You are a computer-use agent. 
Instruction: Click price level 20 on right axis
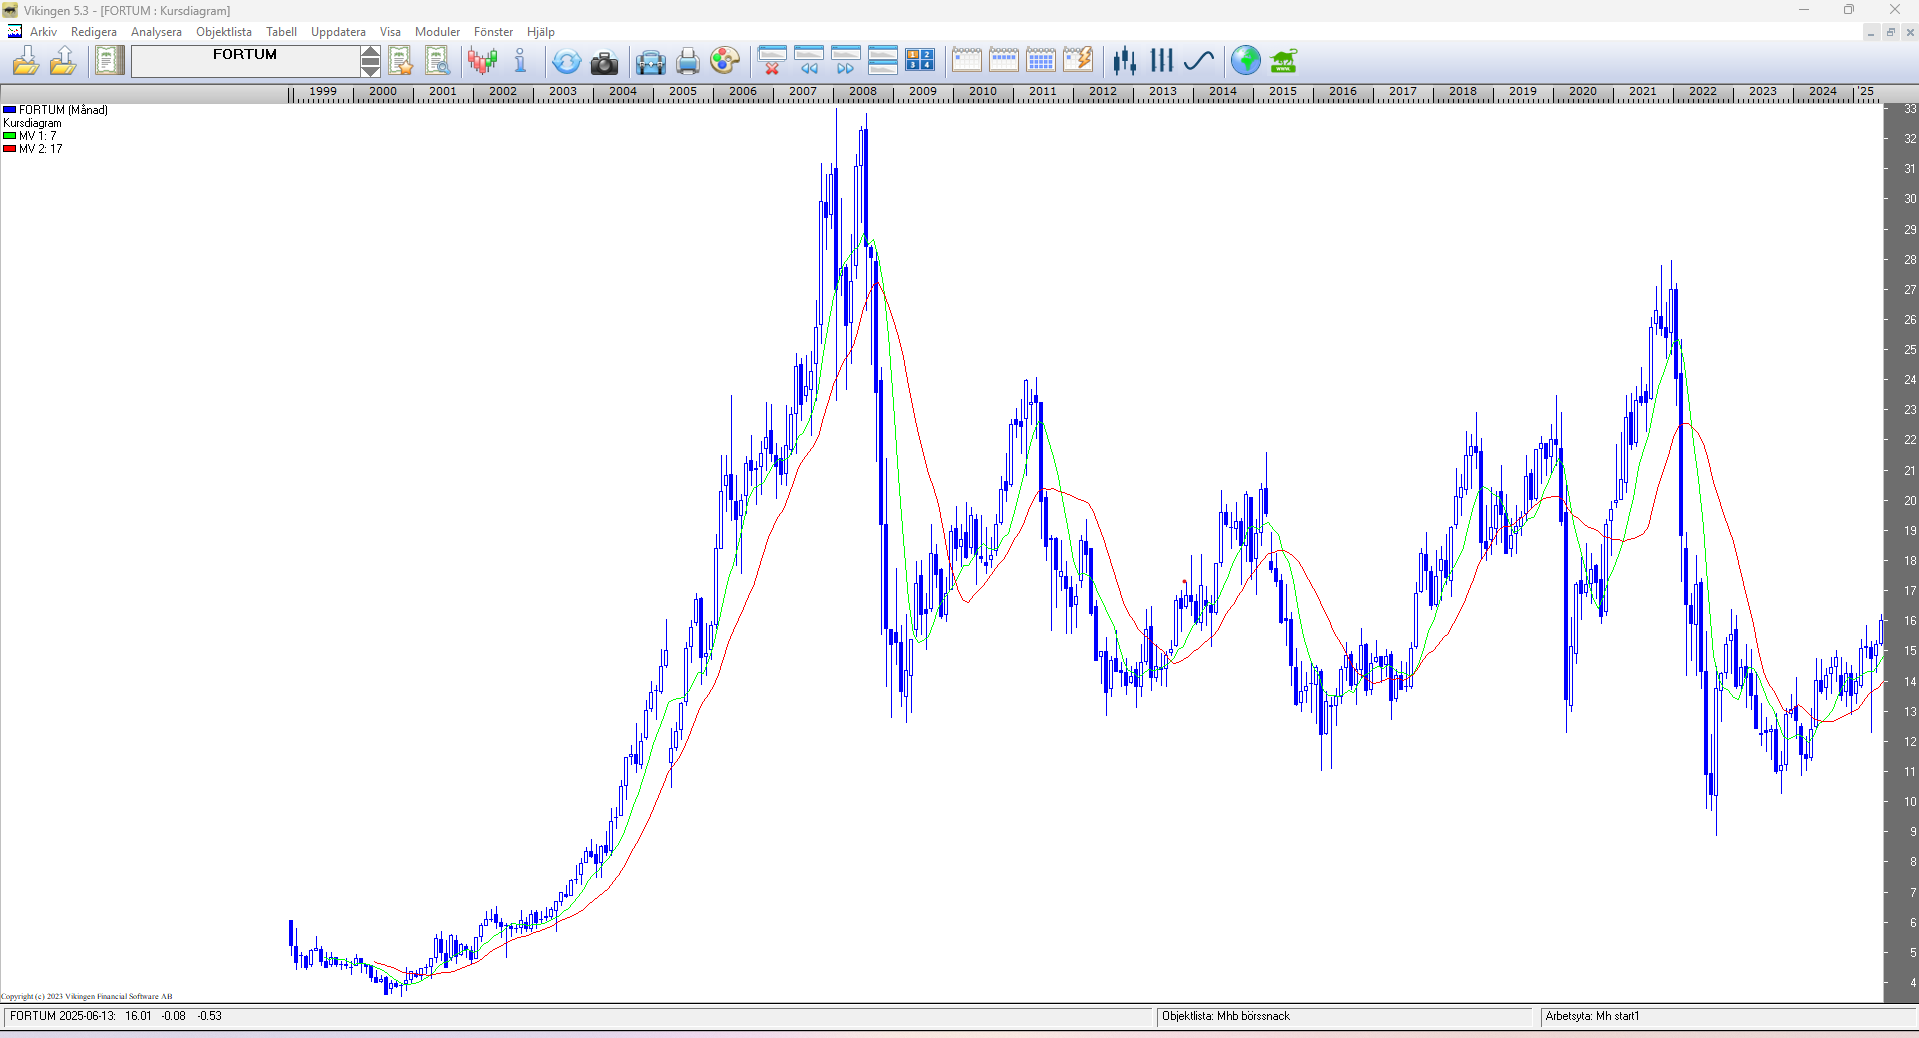pos(1910,501)
